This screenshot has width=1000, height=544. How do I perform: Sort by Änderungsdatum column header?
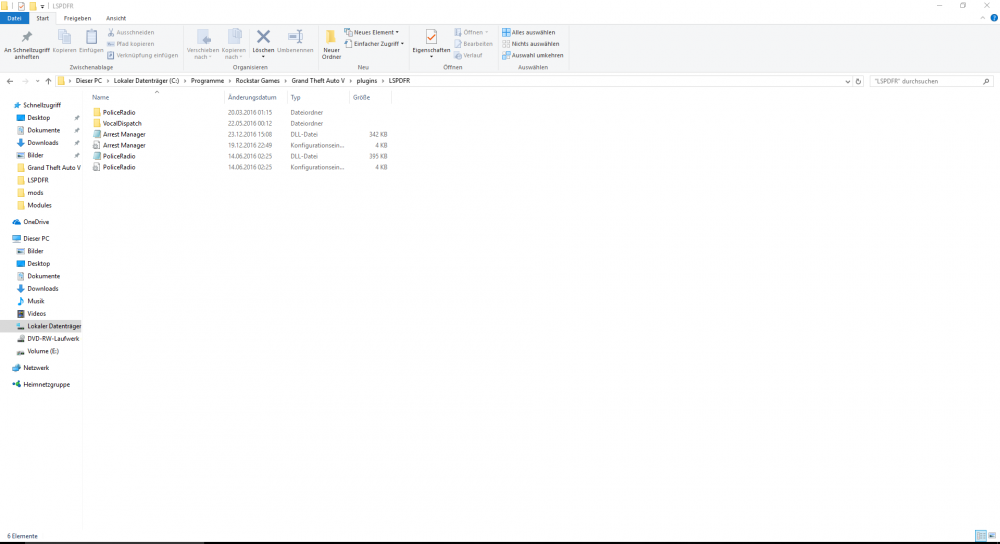(x=255, y=98)
